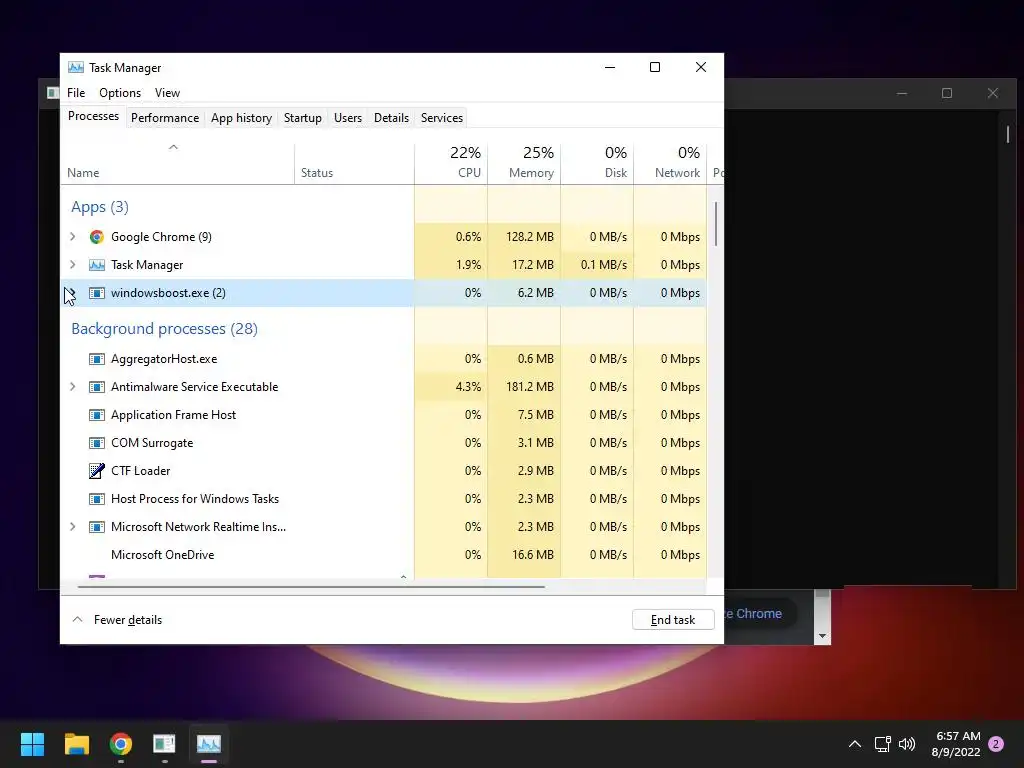
Task: Maximize the Task Manager window
Action: point(655,67)
